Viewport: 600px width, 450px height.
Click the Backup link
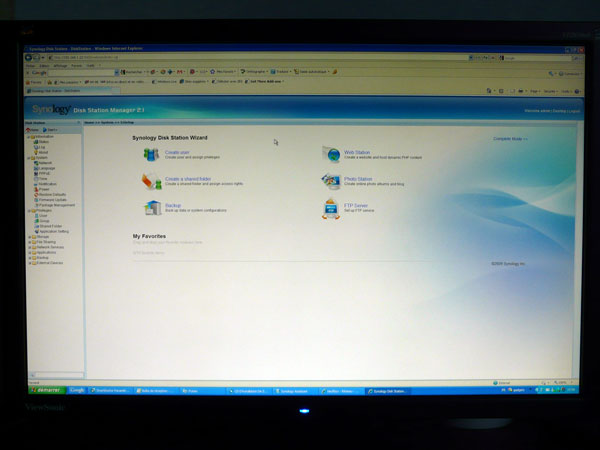[x=173, y=205]
